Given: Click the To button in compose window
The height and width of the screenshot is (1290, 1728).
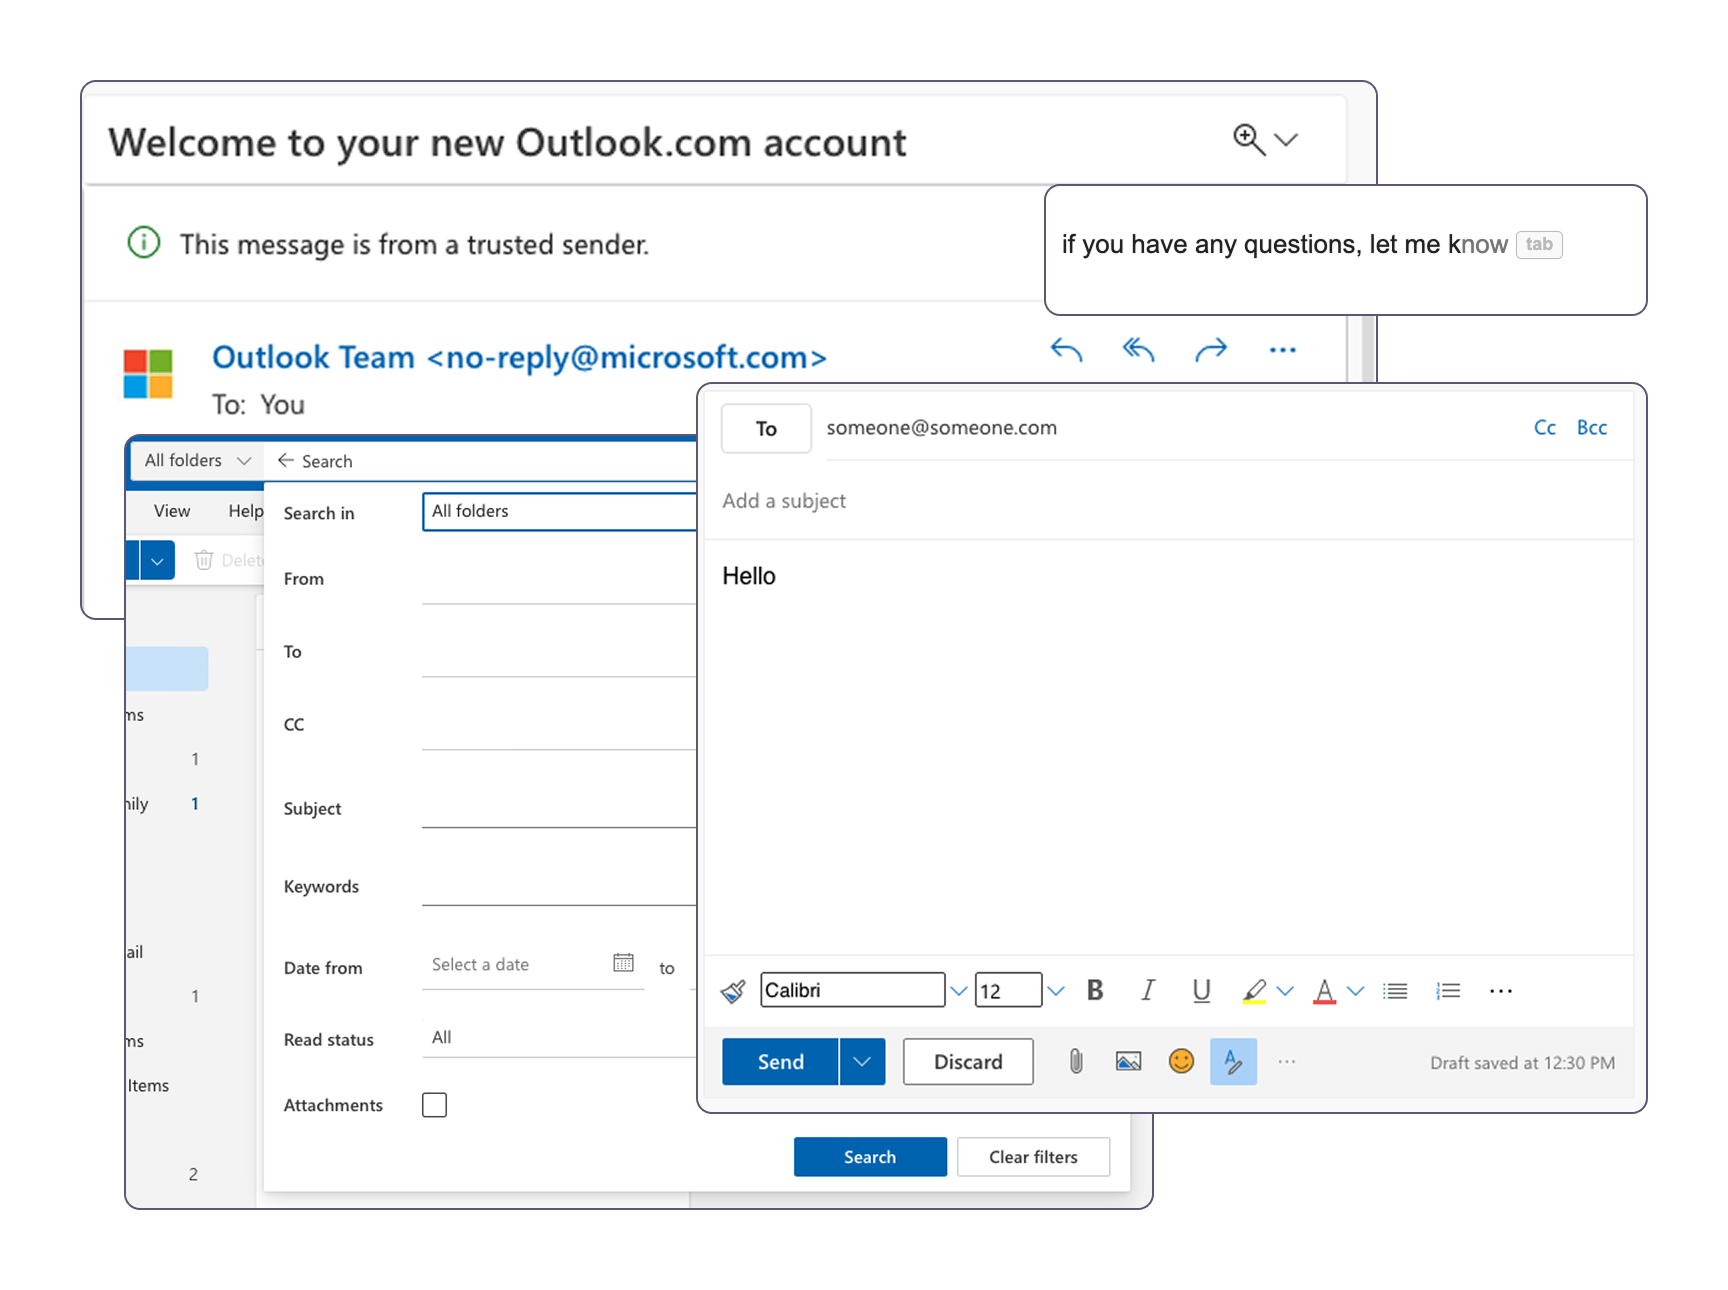Looking at the screenshot, I should point(766,429).
